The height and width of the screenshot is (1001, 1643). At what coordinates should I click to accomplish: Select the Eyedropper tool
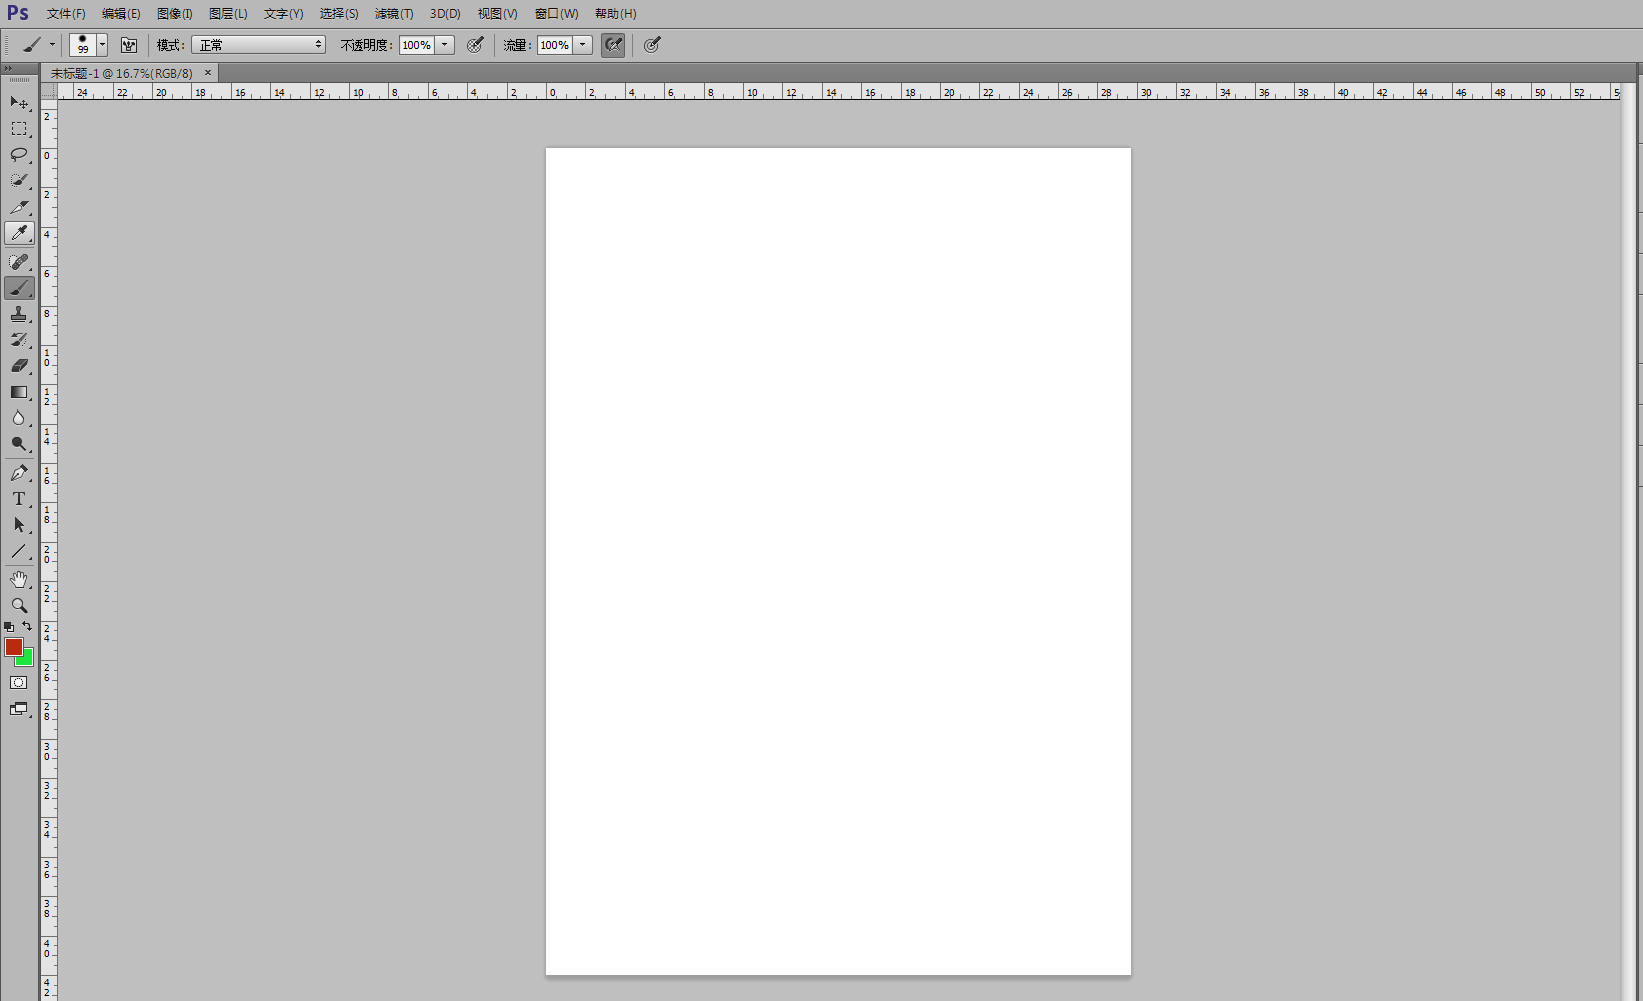(19, 233)
